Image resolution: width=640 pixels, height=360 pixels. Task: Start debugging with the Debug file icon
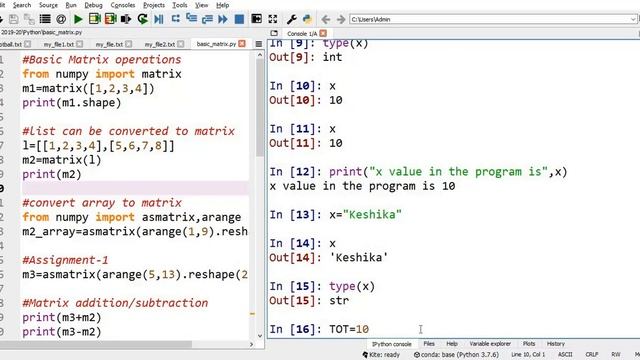pyautogui.click(x=159, y=19)
